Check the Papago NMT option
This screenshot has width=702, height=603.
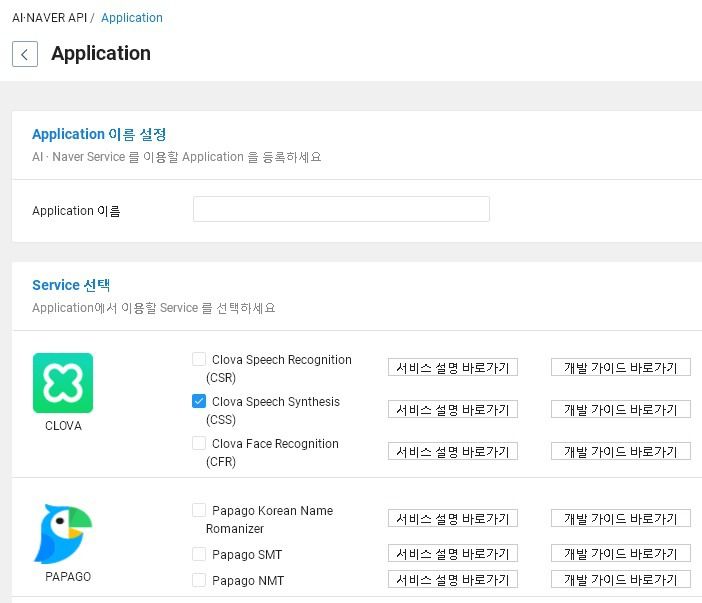(x=199, y=580)
